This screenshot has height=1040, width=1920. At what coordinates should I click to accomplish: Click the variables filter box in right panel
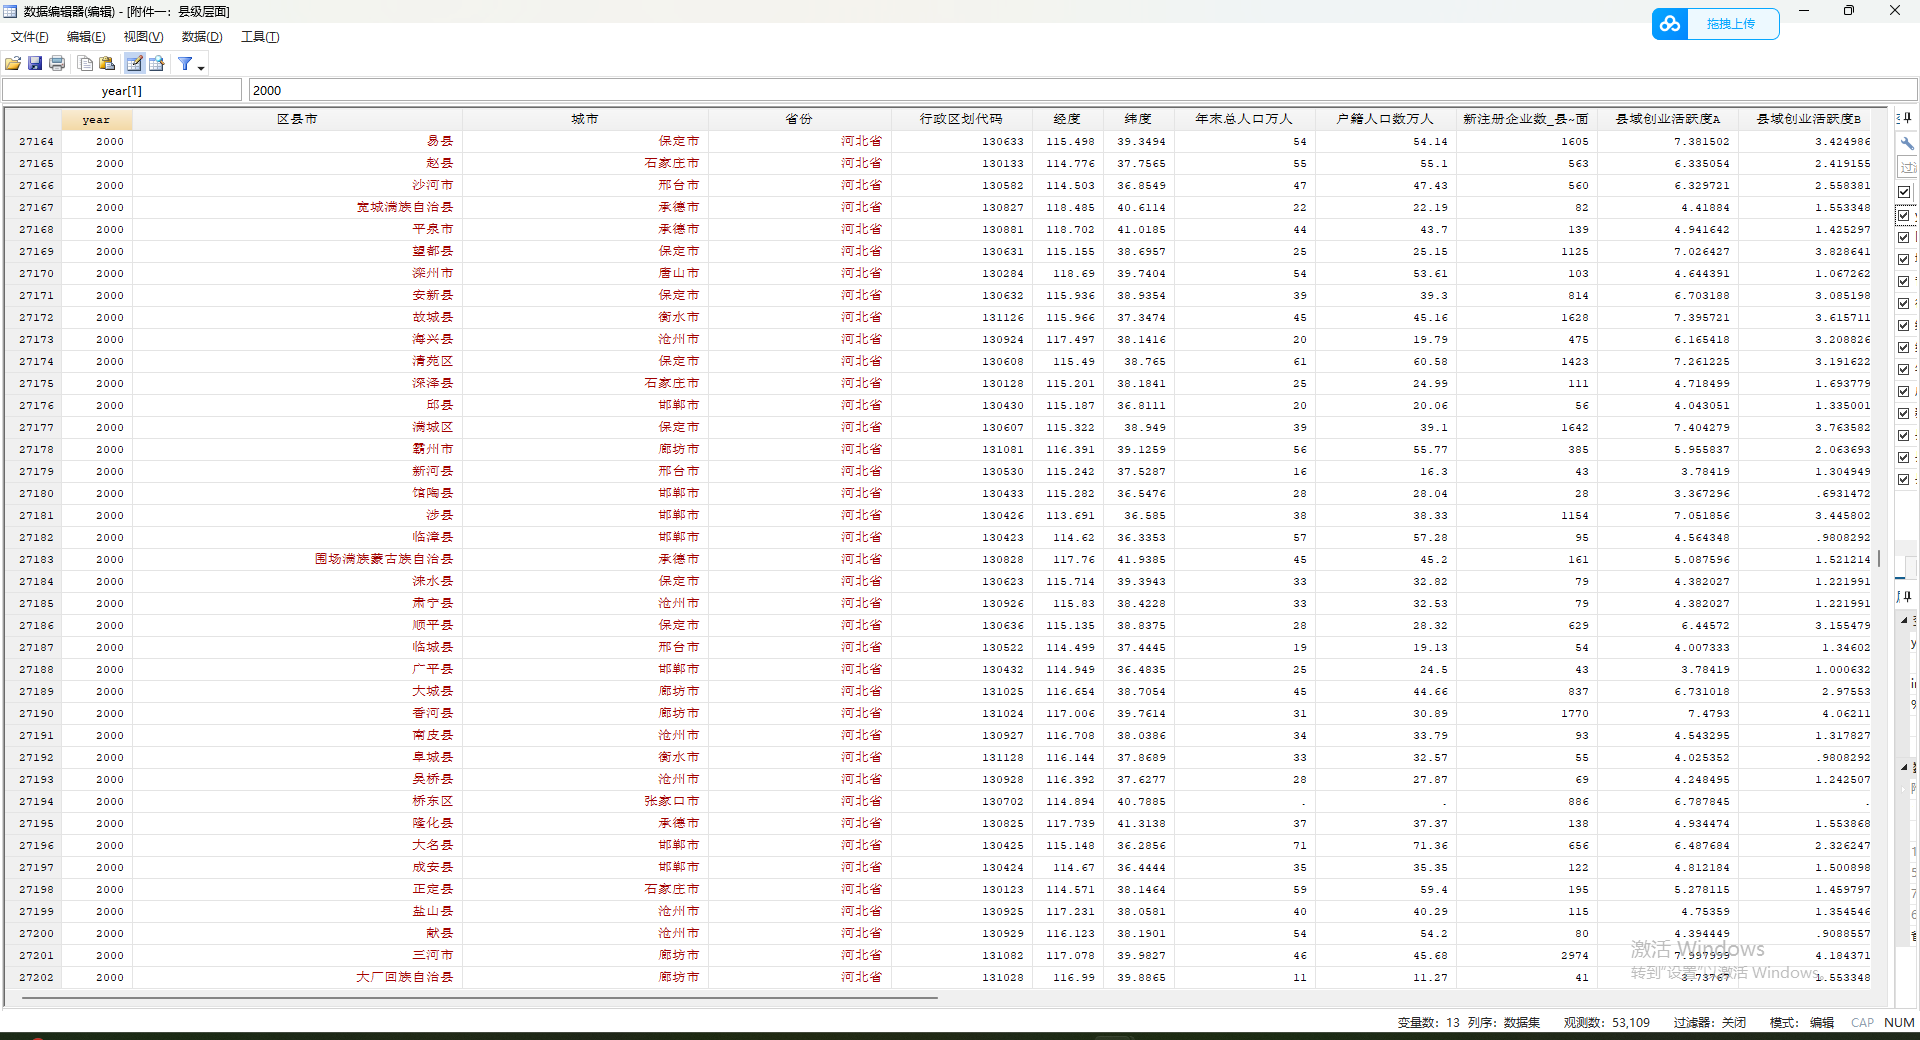click(x=1908, y=167)
